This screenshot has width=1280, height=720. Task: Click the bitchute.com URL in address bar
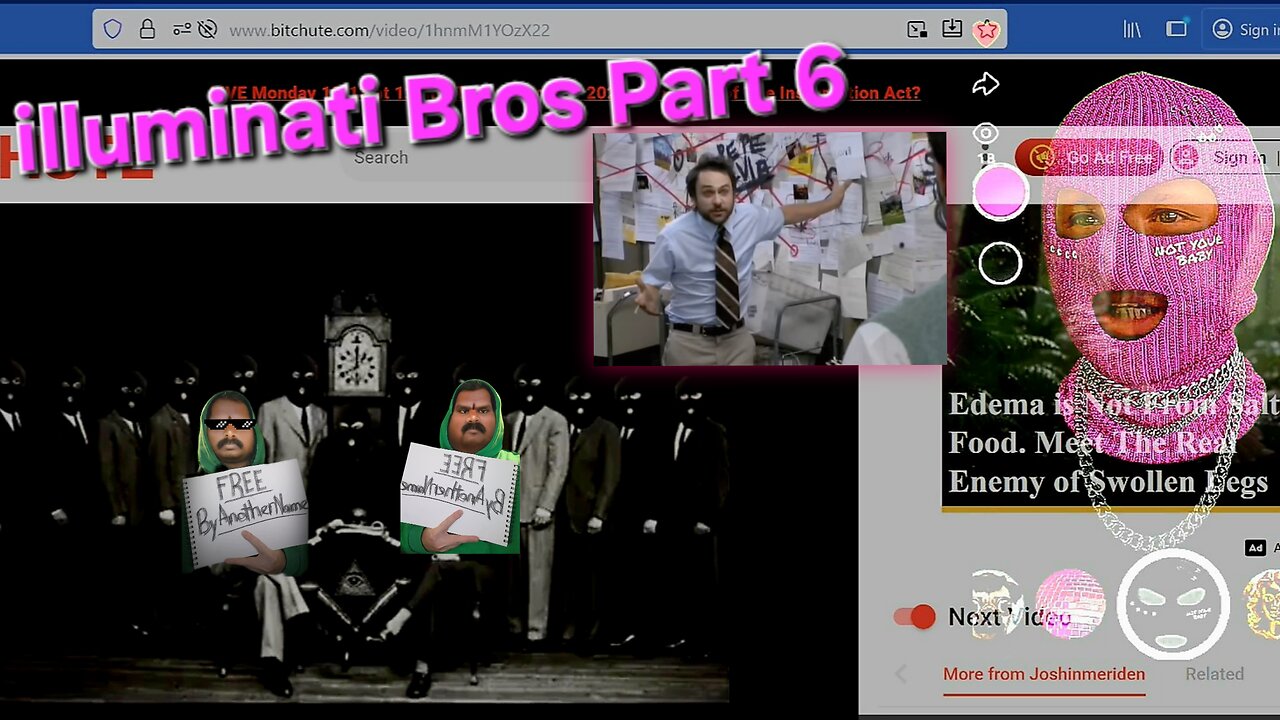389,30
